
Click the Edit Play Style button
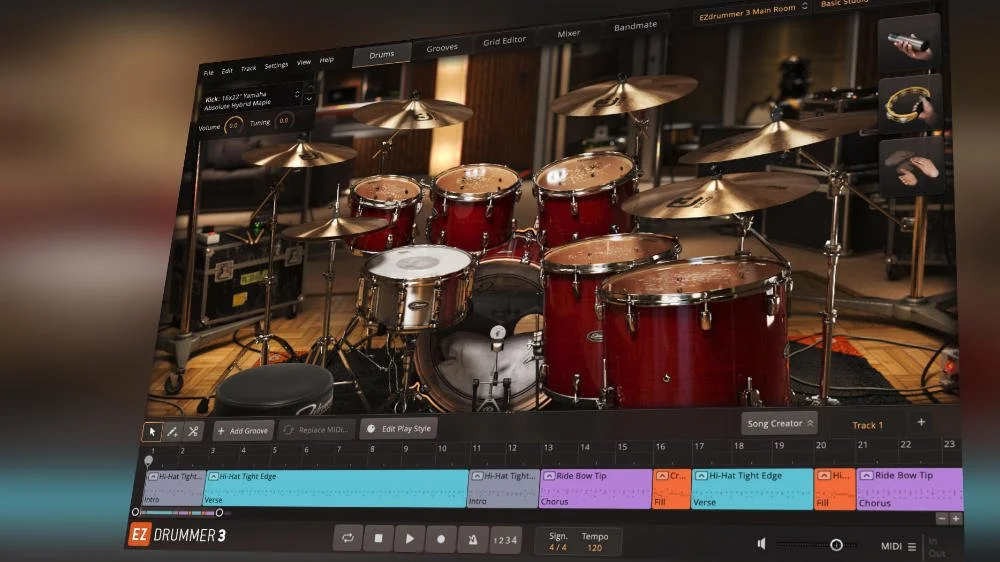[x=399, y=429]
